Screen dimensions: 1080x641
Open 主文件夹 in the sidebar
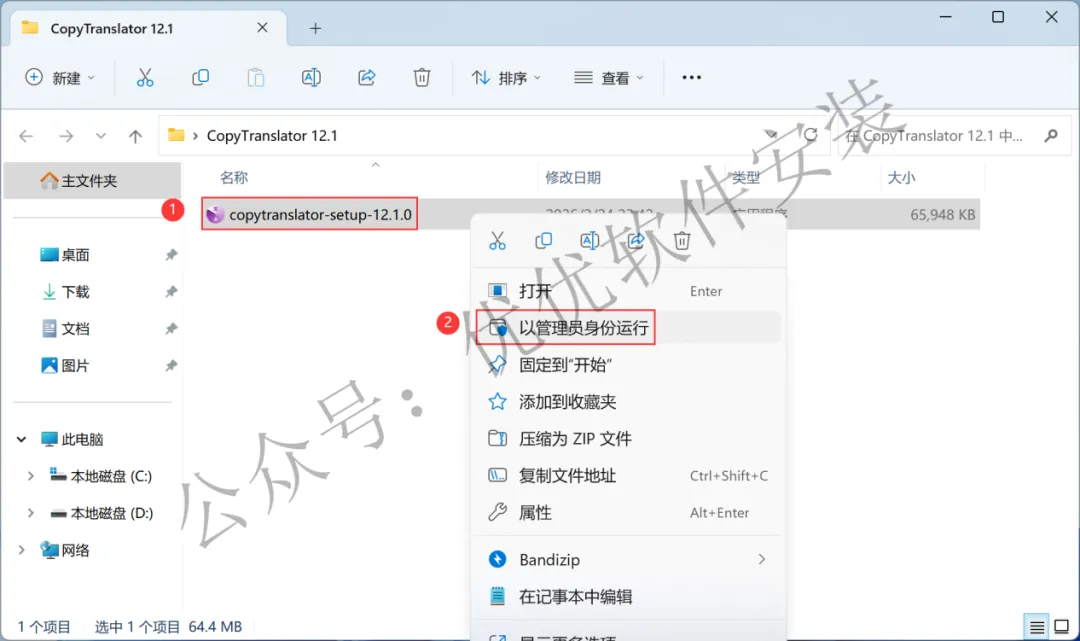92,181
